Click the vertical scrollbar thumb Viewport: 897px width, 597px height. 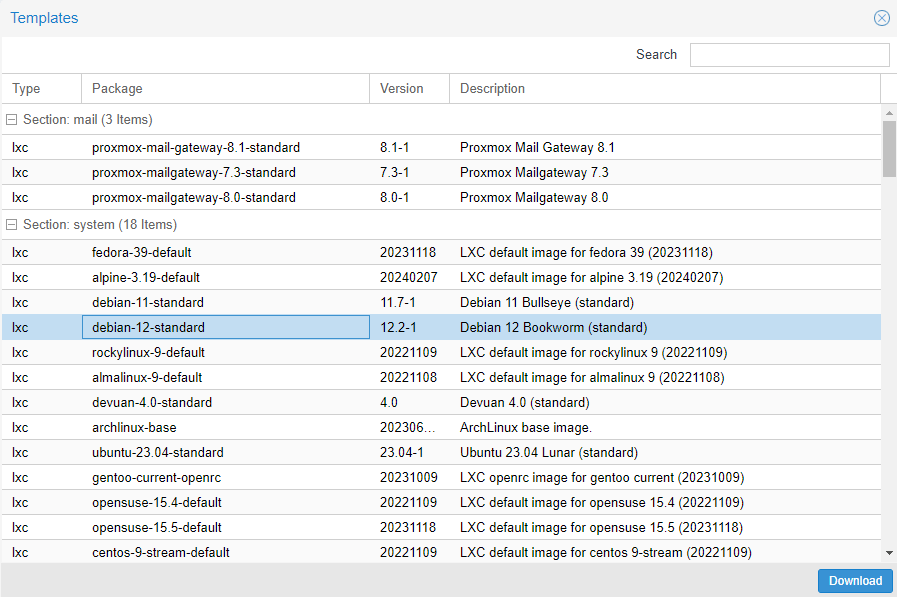[889, 149]
